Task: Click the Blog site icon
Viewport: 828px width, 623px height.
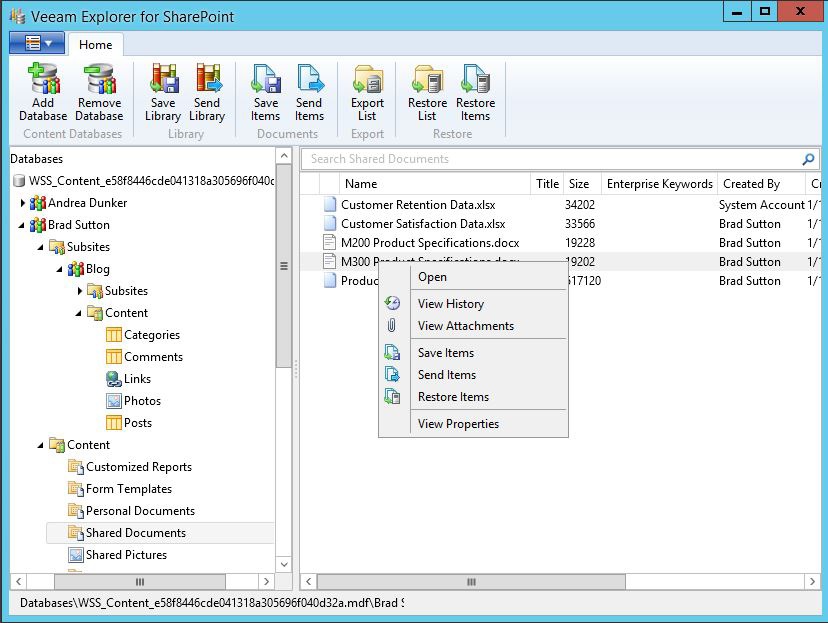Action: tap(76, 269)
